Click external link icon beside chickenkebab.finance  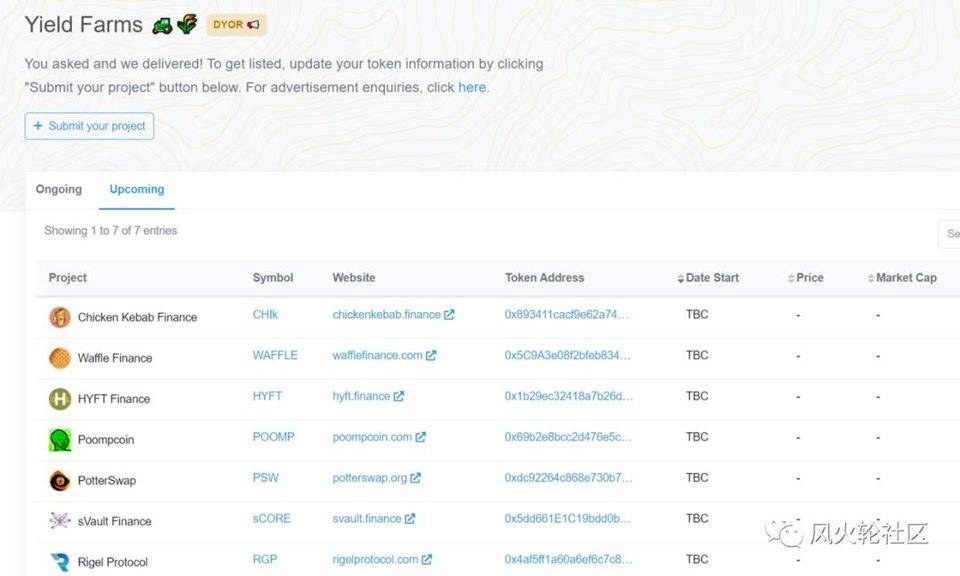pos(449,314)
